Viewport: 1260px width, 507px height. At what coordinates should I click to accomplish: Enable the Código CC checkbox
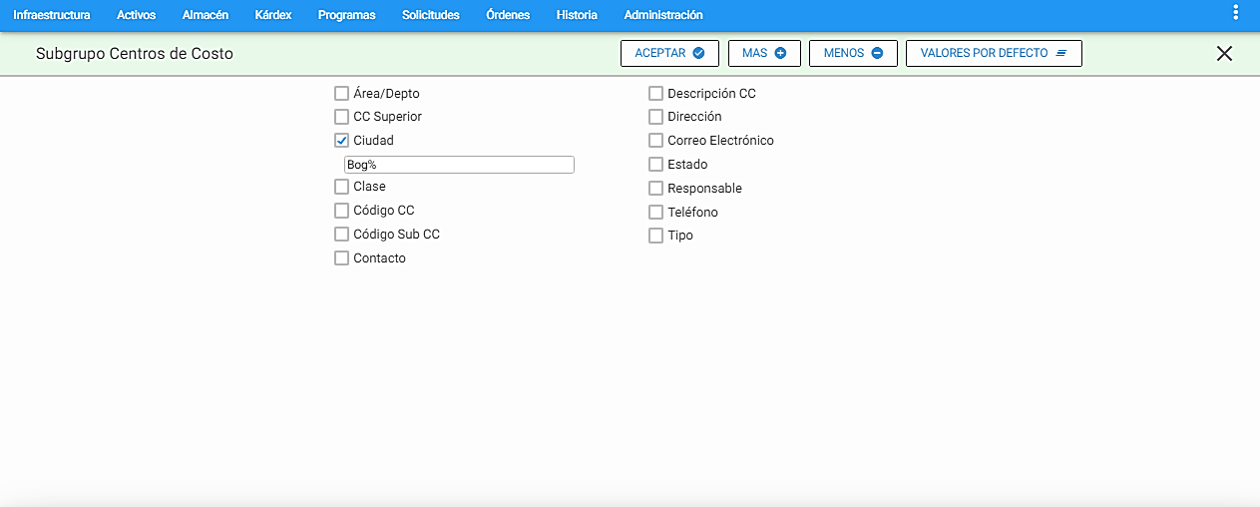[x=342, y=211]
